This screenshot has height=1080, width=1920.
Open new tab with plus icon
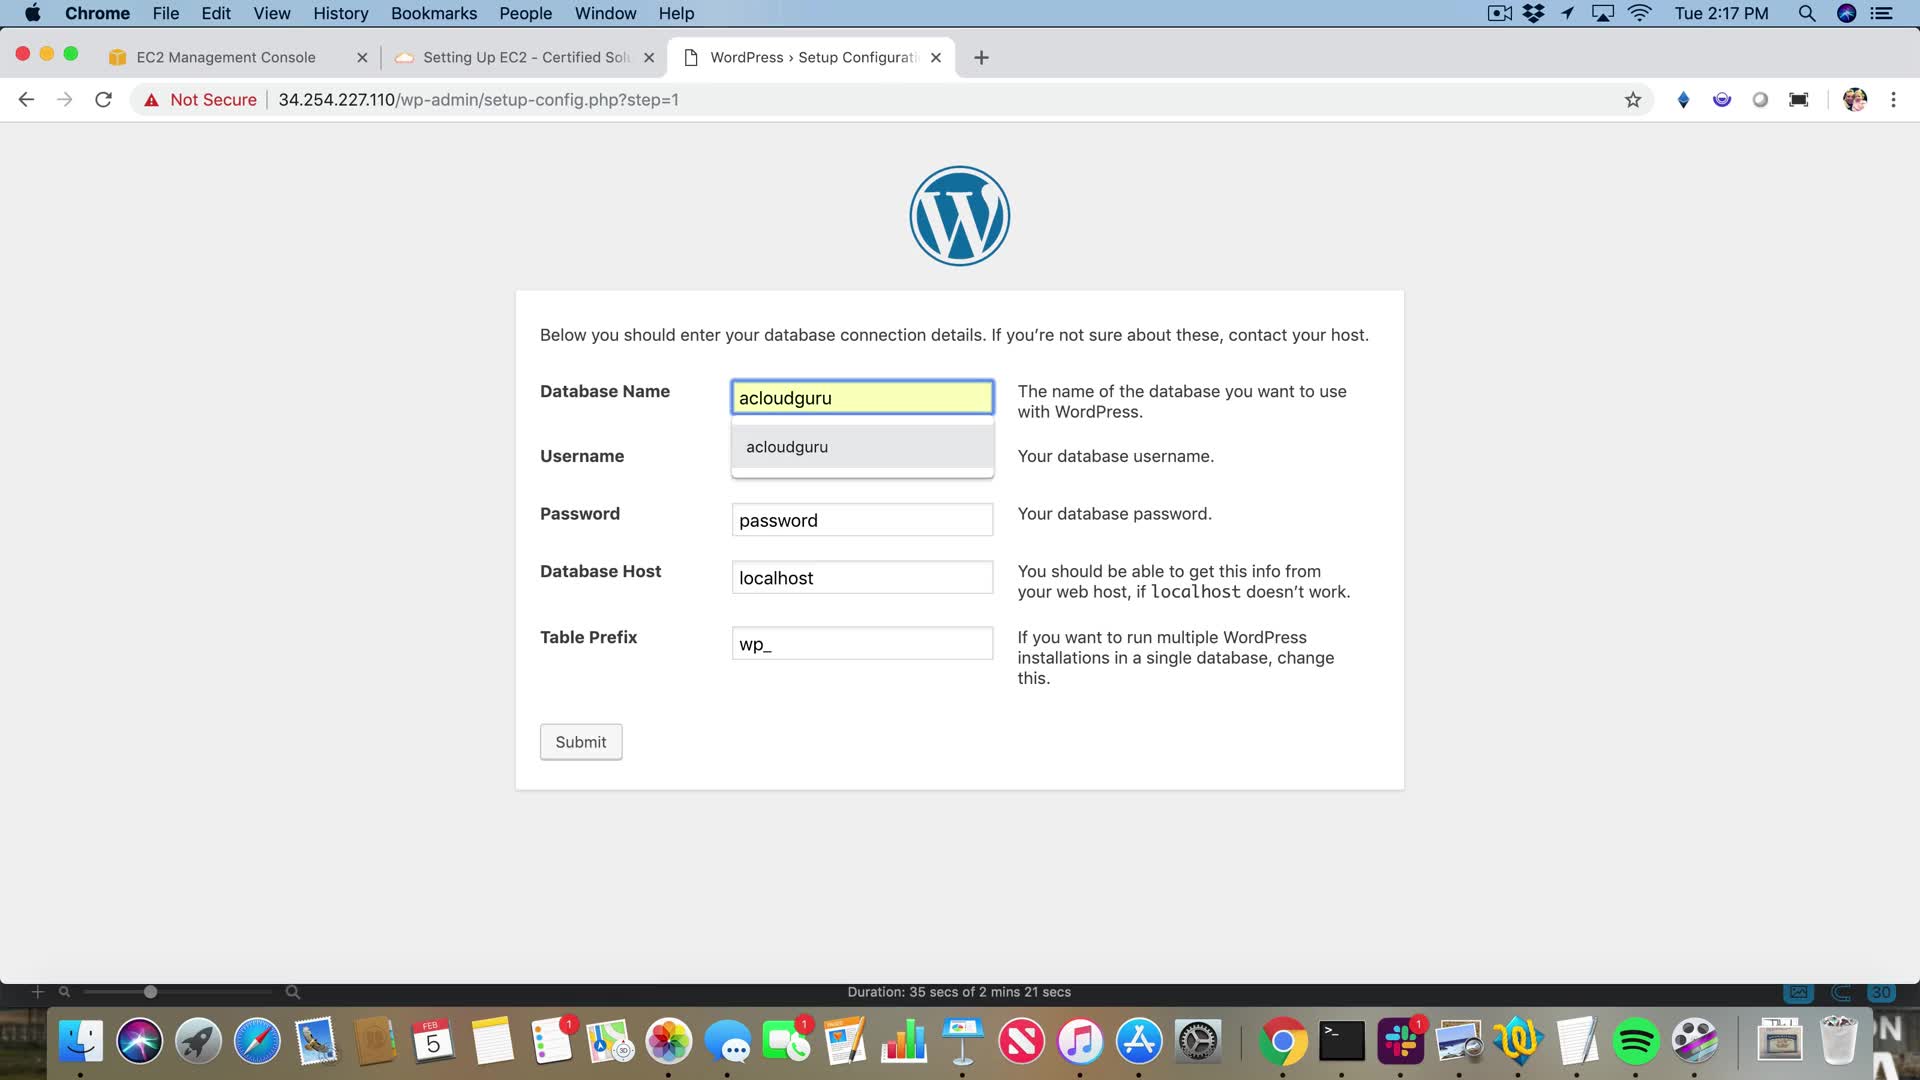point(981,58)
